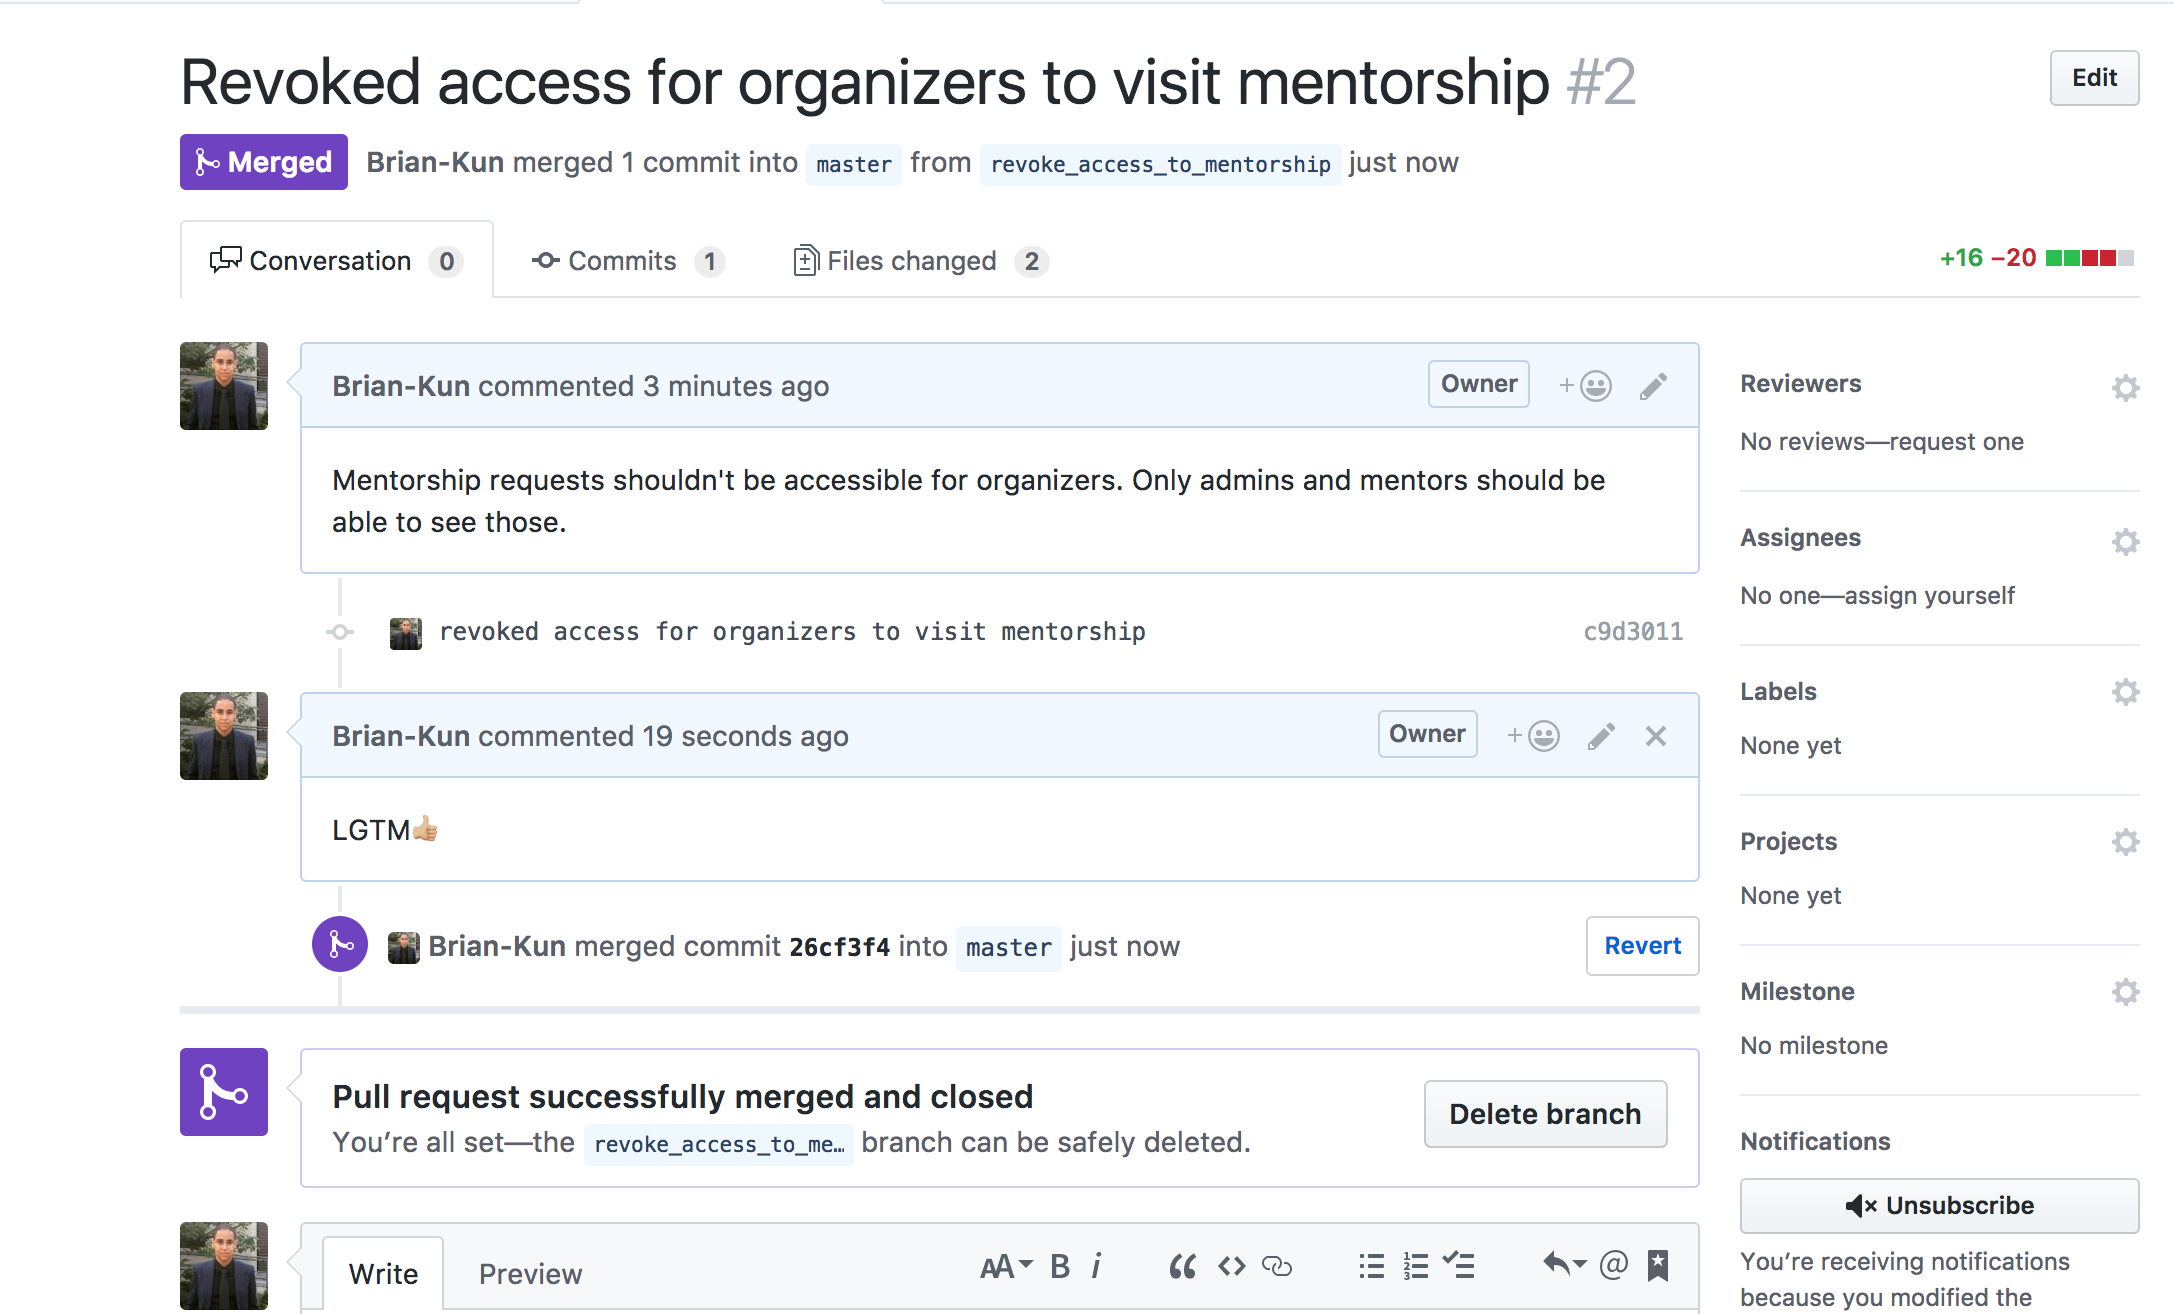Image resolution: width=2174 pixels, height=1314 pixels.
Task: Click the Delete branch button
Action: pos(1545,1114)
